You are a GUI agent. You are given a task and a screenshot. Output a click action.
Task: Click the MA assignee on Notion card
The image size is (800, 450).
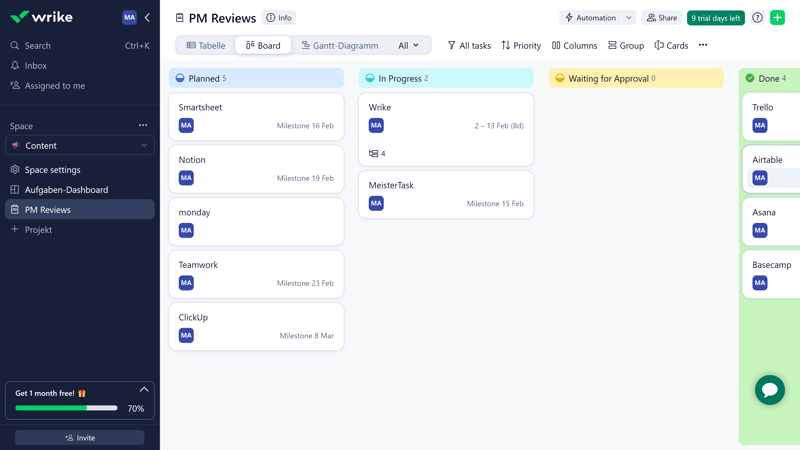tap(186, 178)
